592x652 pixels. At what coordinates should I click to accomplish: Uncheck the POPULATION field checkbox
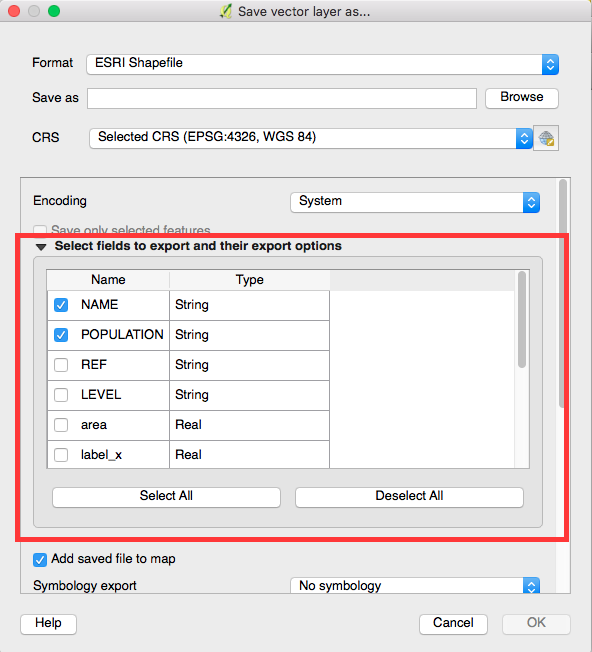pyautogui.click(x=61, y=335)
